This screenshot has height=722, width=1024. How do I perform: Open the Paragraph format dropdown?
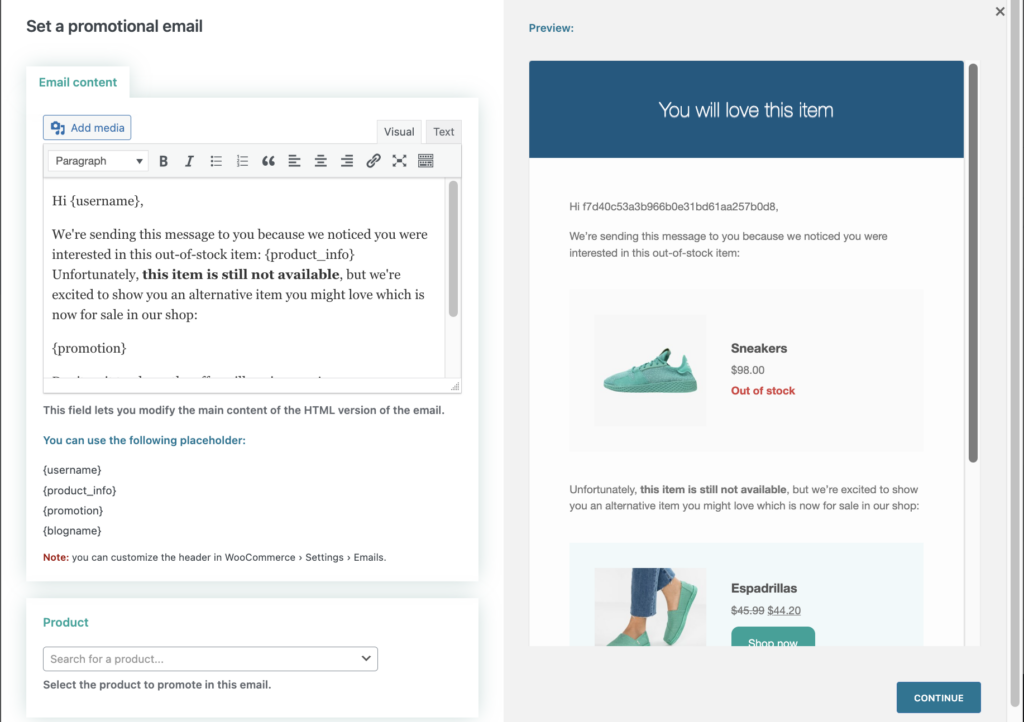pyautogui.click(x=98, y=161)
